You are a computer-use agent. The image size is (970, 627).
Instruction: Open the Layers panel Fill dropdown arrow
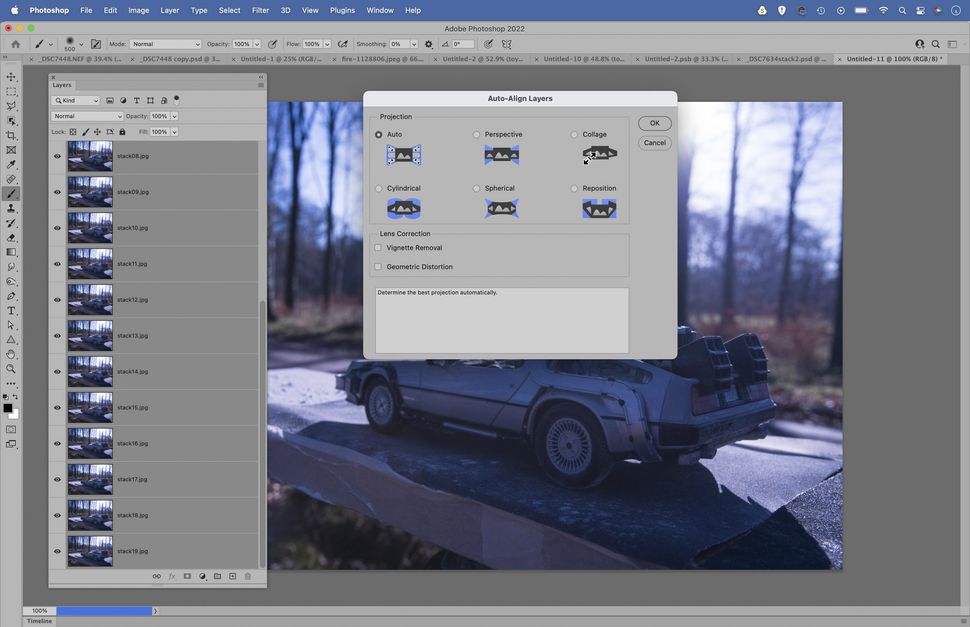[174, 132]
